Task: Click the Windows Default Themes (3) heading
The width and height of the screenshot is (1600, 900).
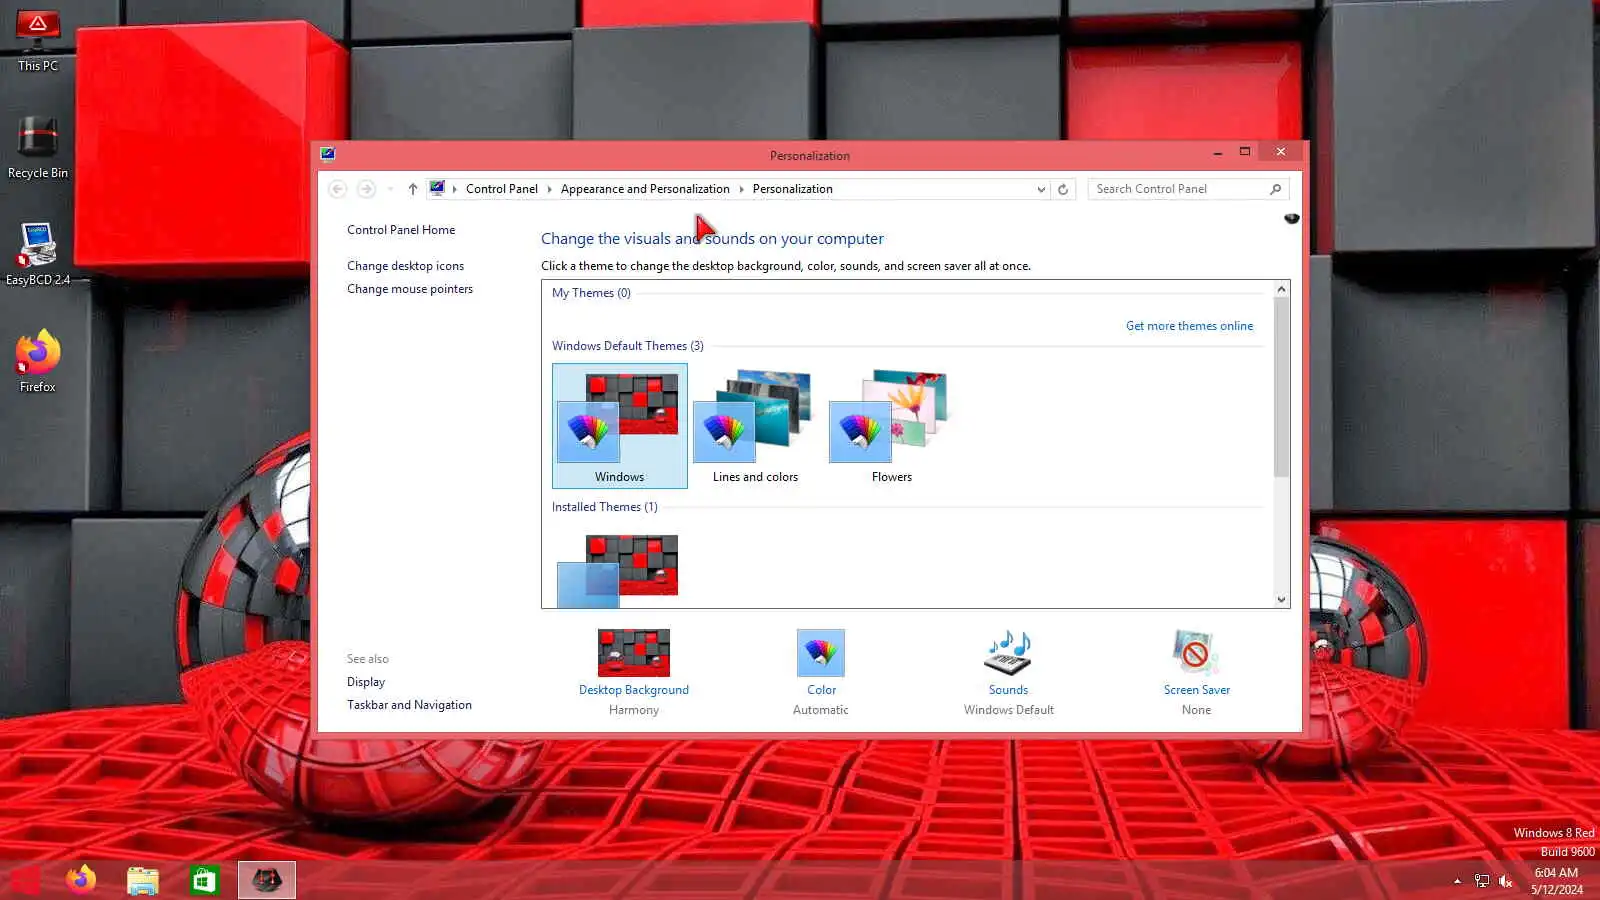Action: click(x=628, y=346)
